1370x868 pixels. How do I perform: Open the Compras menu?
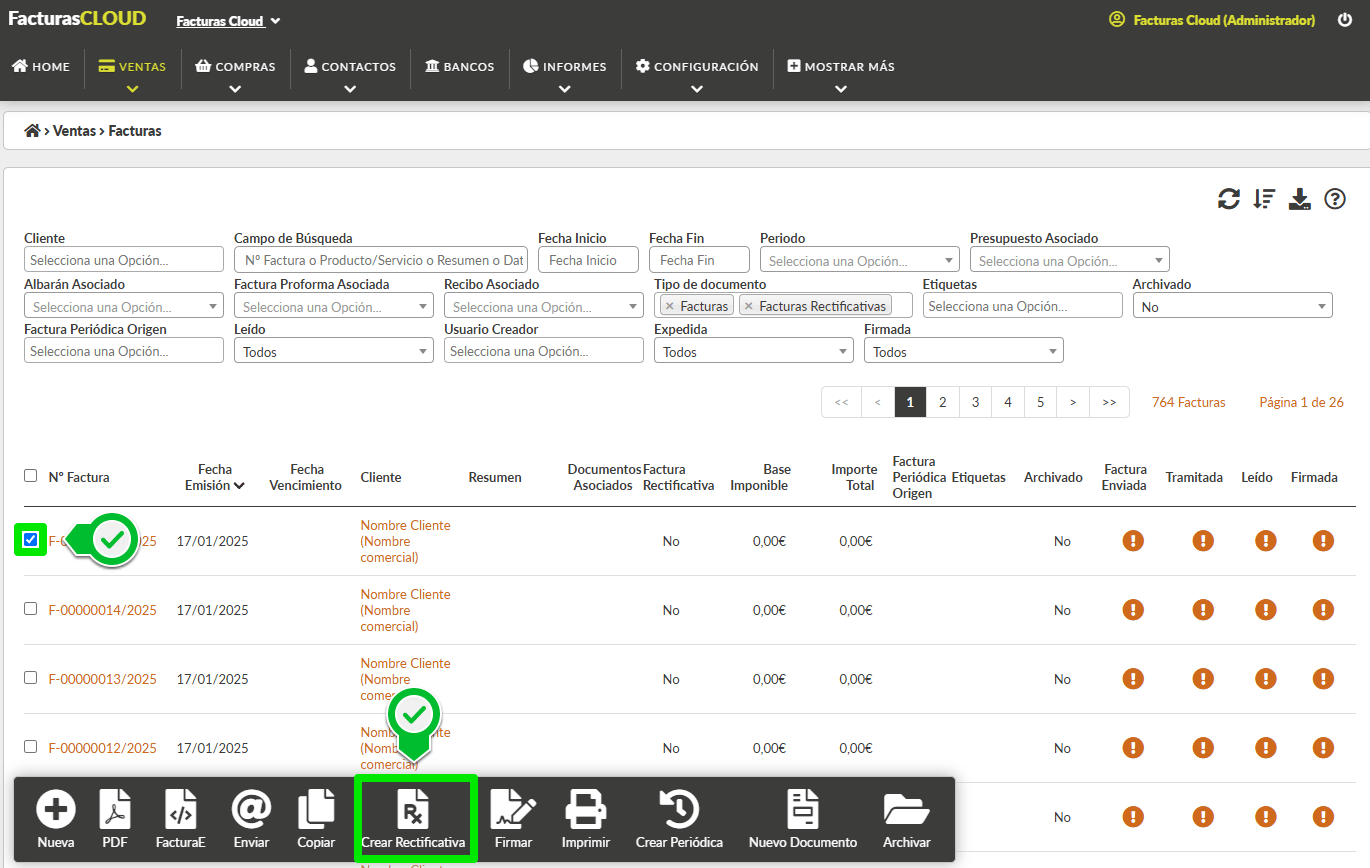click(235, 67)
